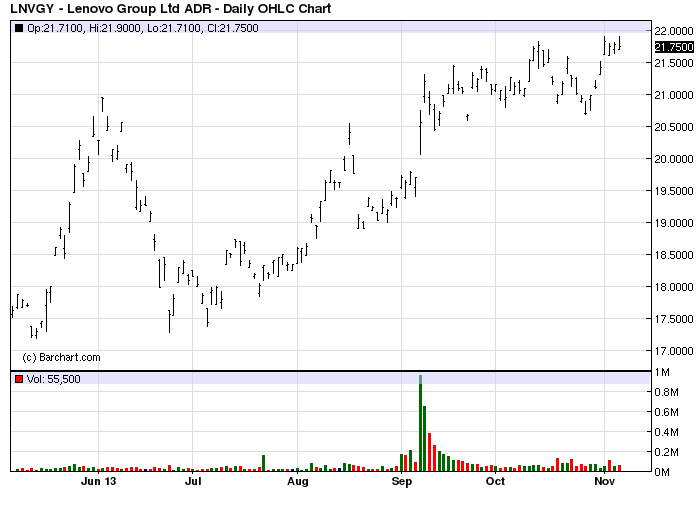Click the 0M volume axis label
Screen dimensions: 700x512
pyautogui.click(x=662, y=472)
